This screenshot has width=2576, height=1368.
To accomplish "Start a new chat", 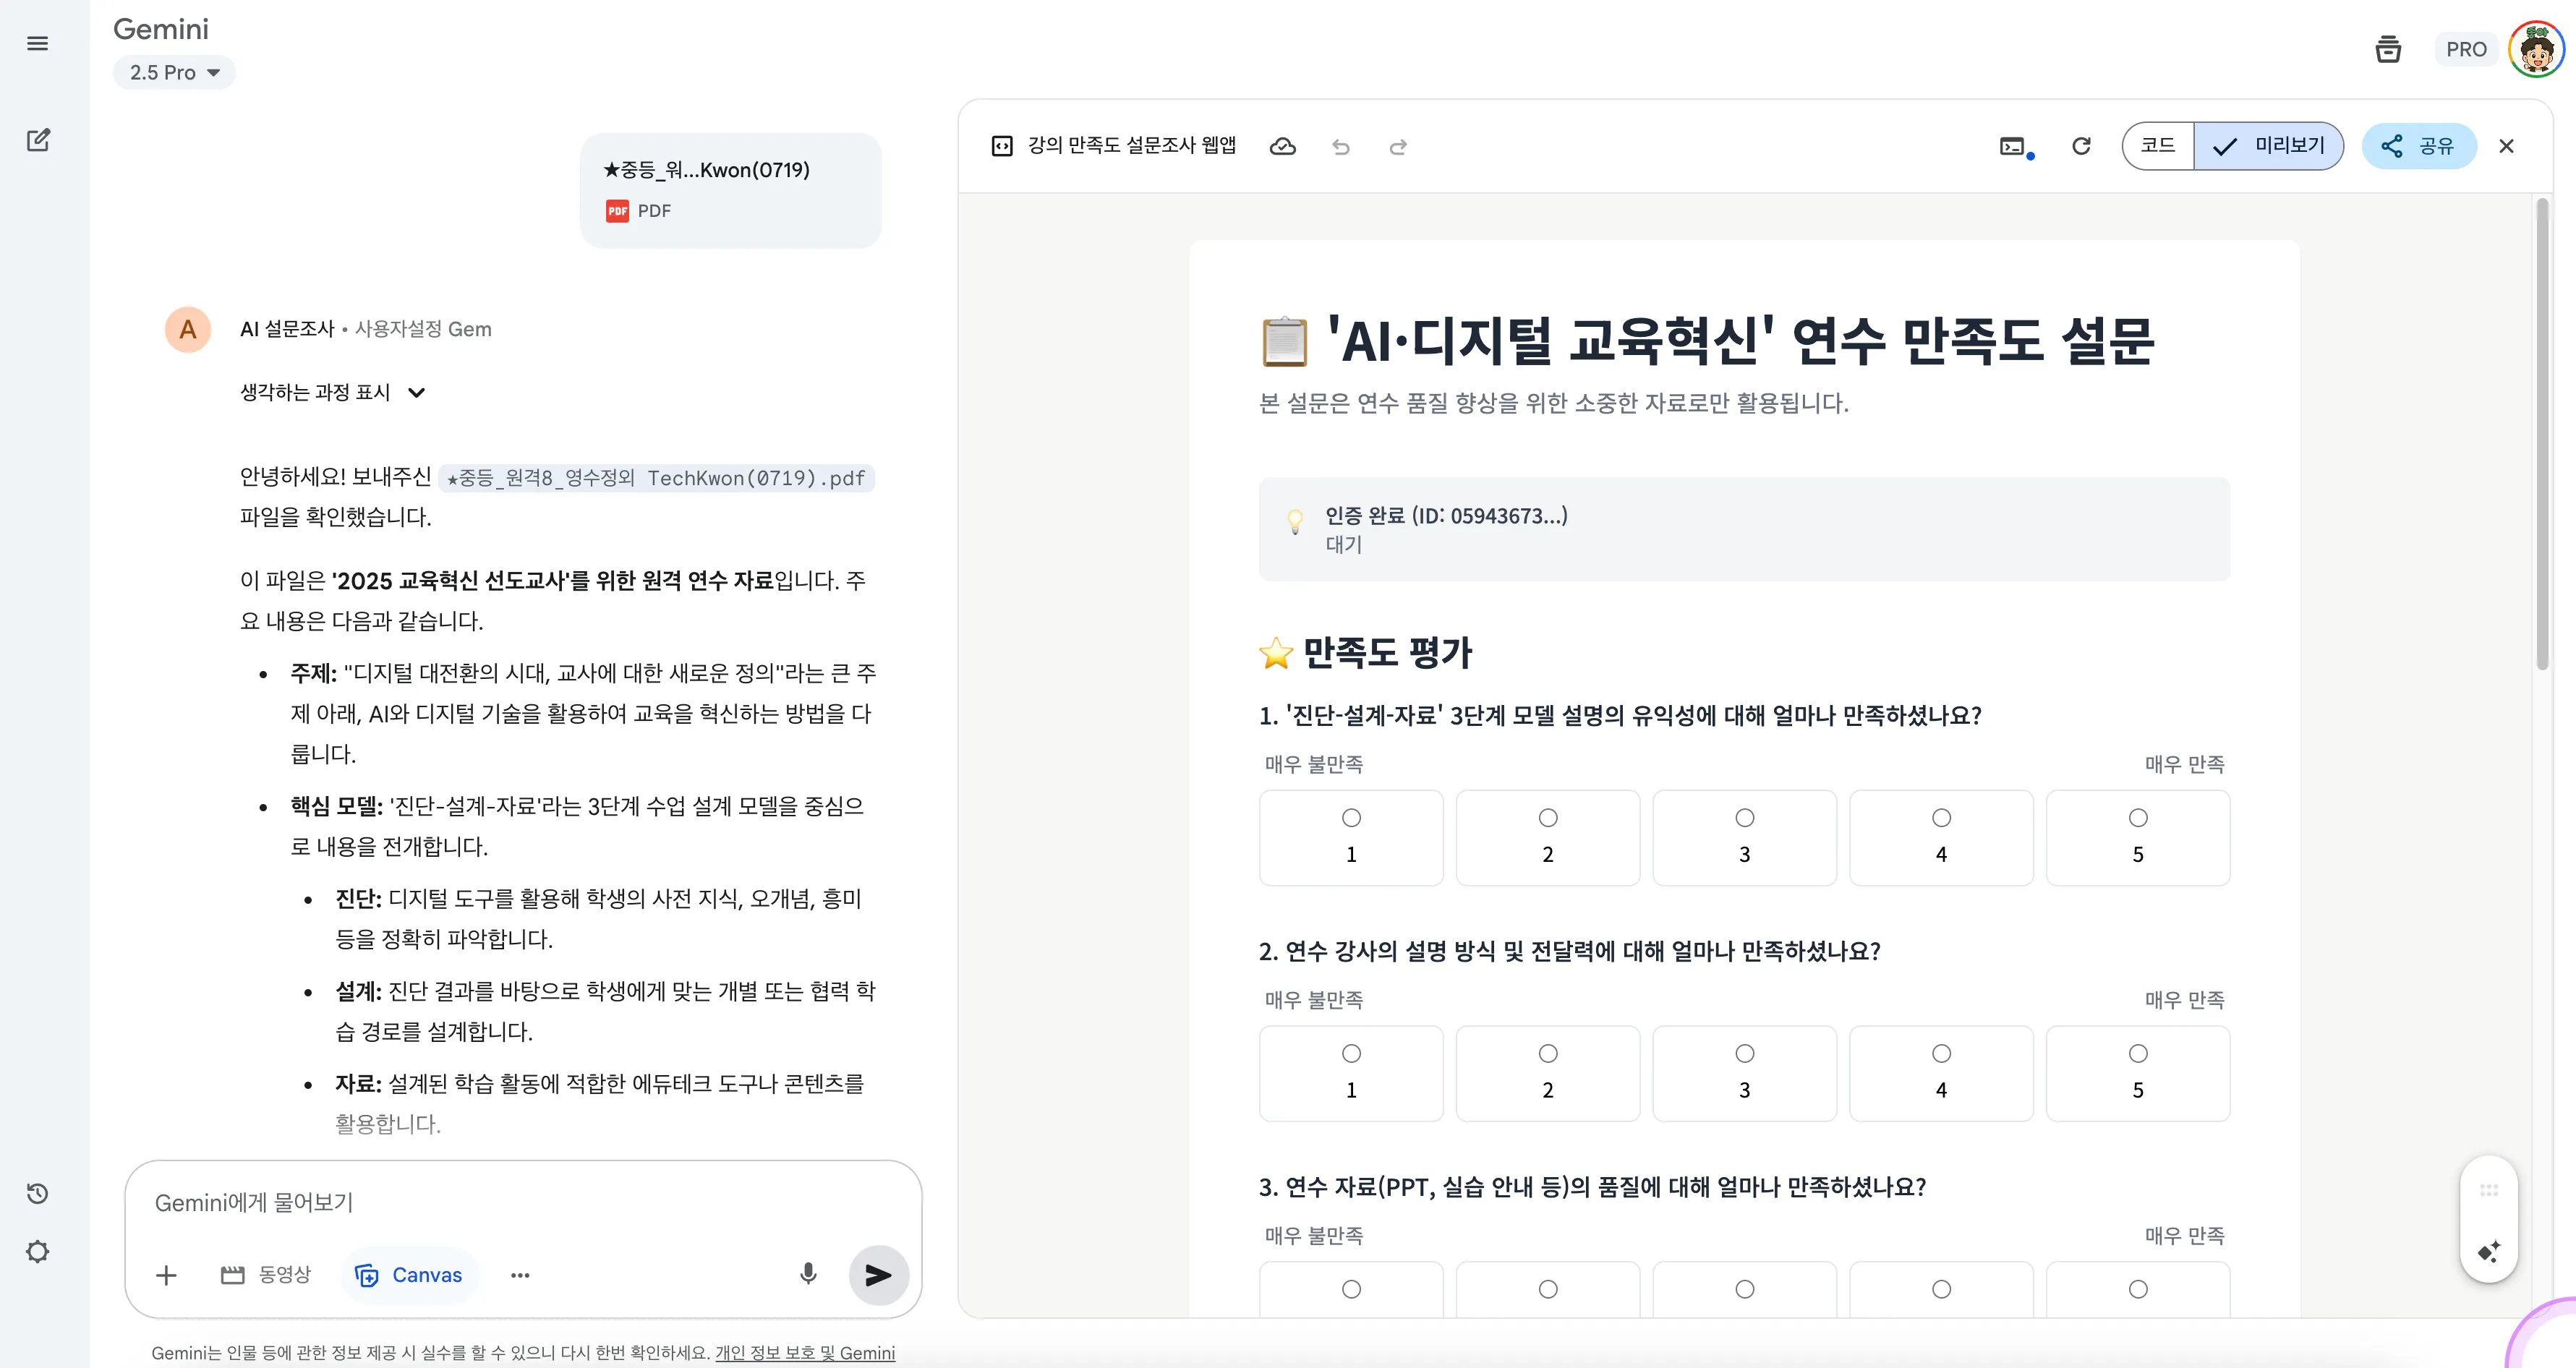I will tap(38, 140).
